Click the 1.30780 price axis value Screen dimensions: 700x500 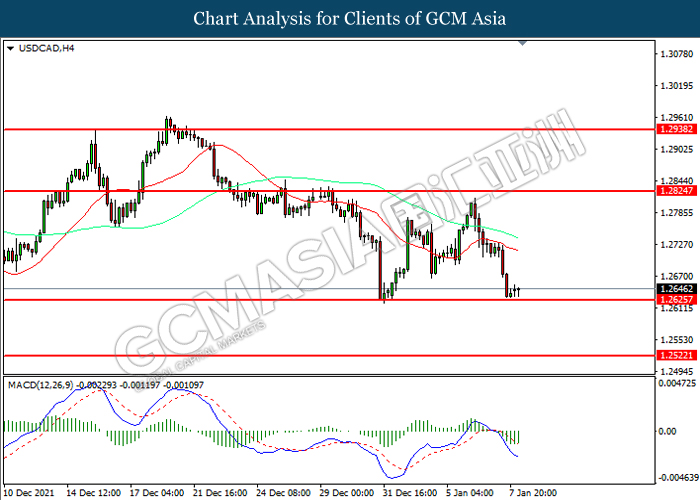pyautogui.click(x=677, y=54)
